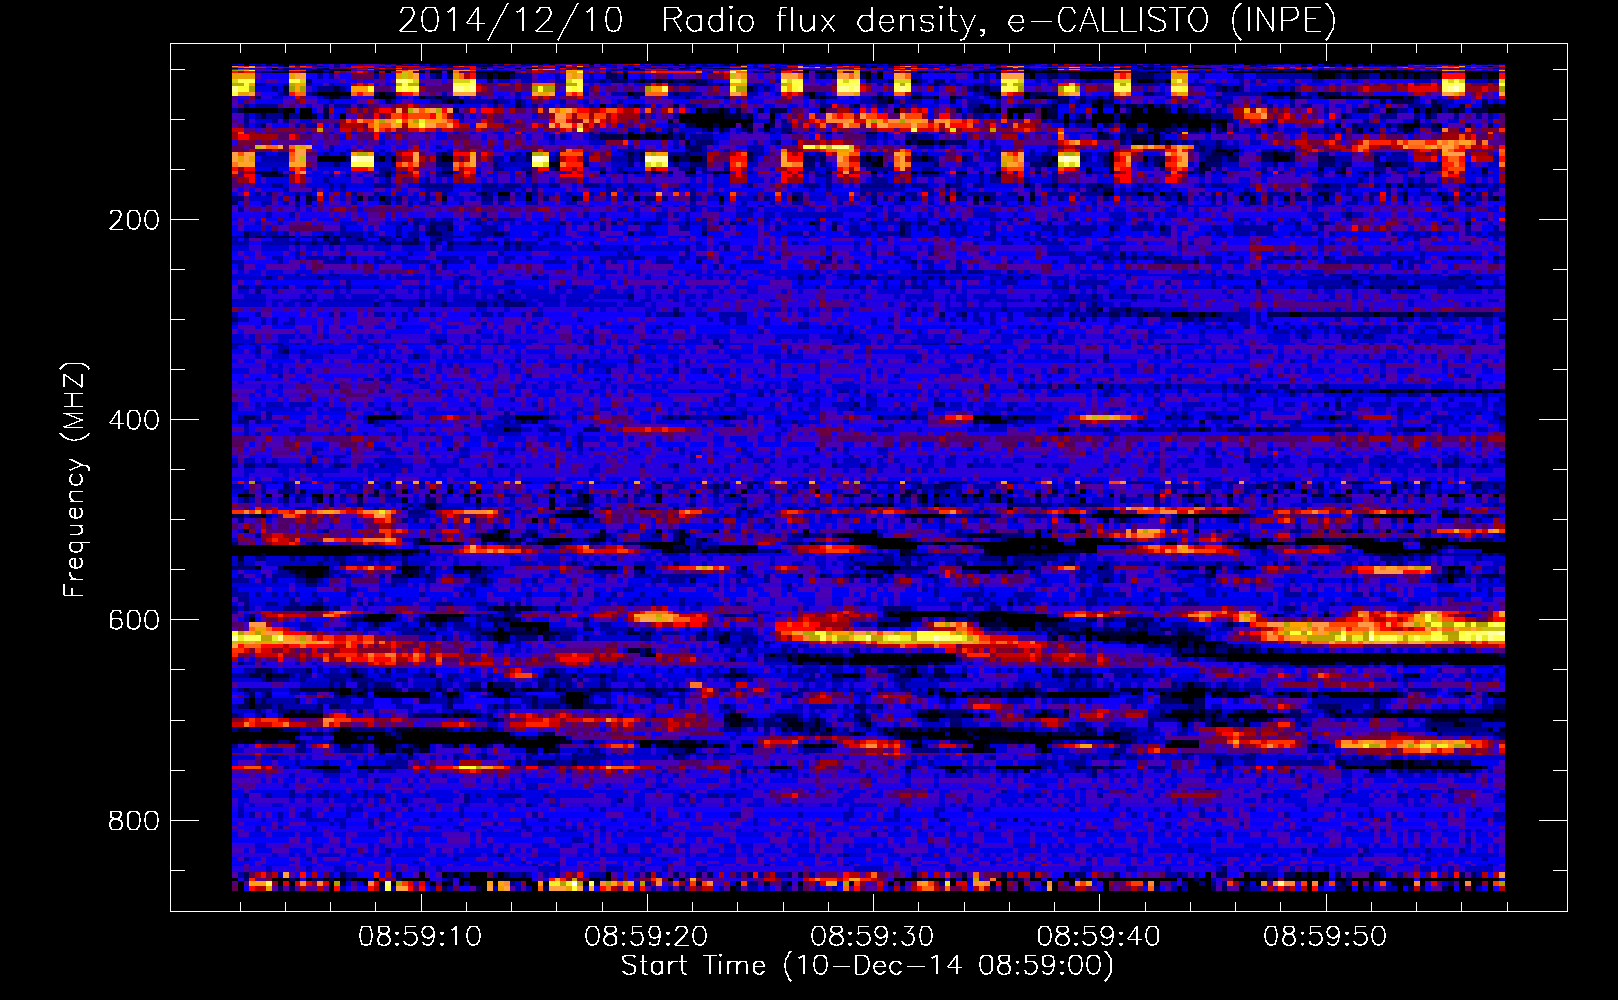1618x1000 pixels.
Task: Click the 'Frequency (MHZ)' axis label
Action: (x=75, y=480)
